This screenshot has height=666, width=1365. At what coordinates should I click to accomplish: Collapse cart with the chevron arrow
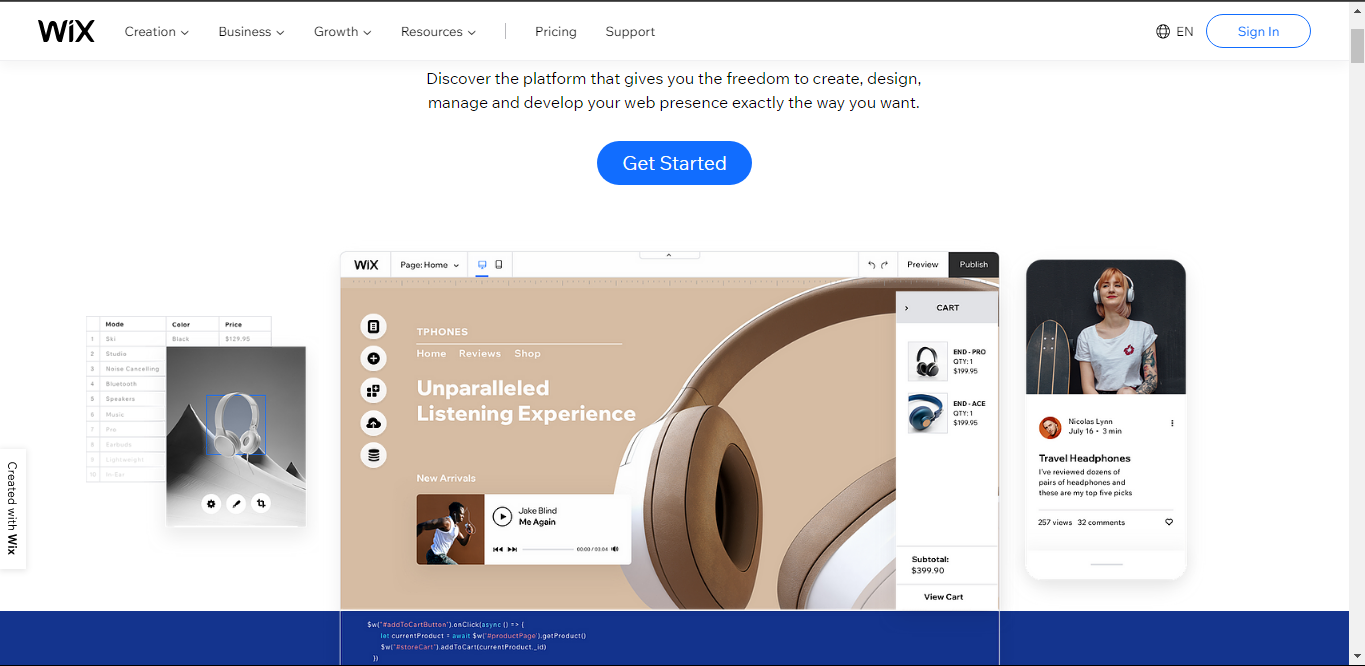(x=907, y=308)
